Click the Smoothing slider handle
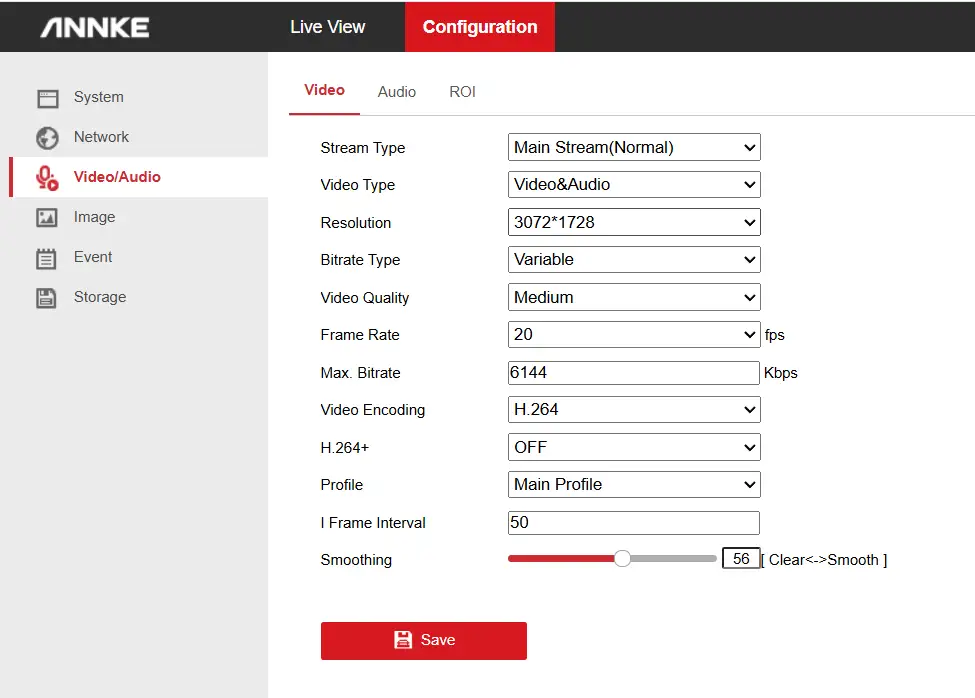975x698 pixels. pyautogui.click(x=622, y=559)
